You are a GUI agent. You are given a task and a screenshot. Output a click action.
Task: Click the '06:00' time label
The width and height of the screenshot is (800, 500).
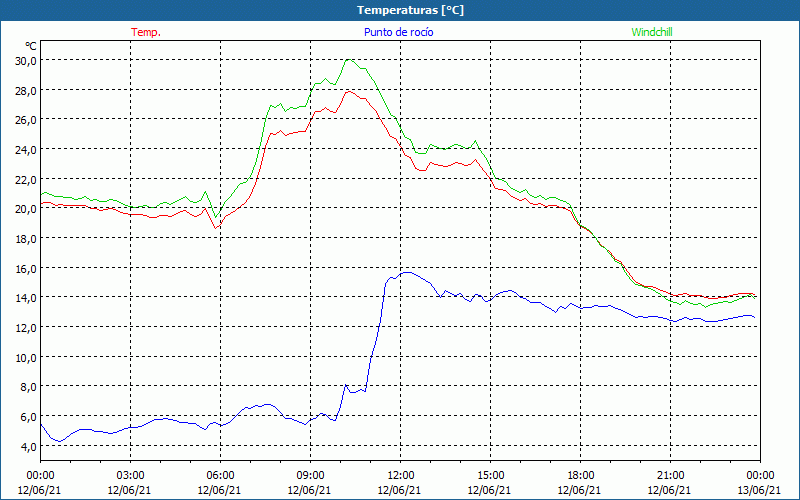coord(220,476)
